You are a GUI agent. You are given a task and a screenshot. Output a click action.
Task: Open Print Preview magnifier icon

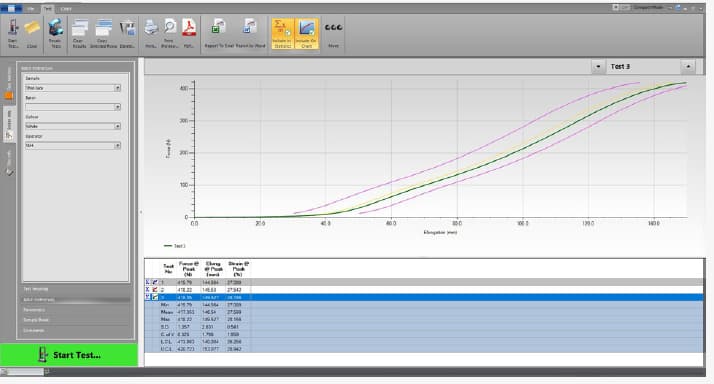coord(170,27)
